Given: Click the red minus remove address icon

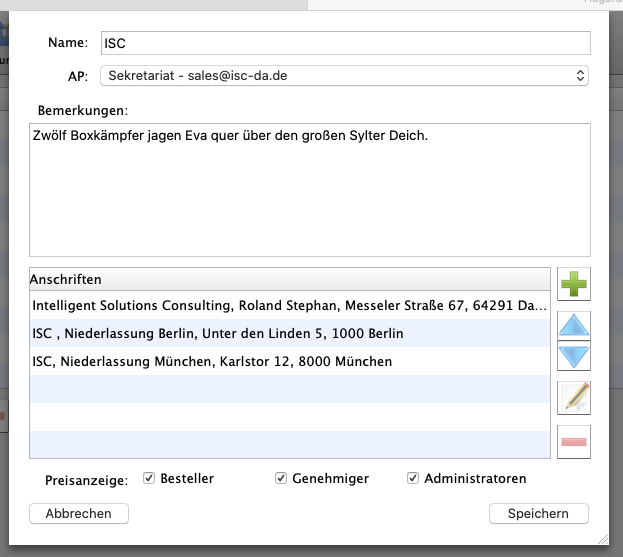Looking at the screenshot, I should 574,442.
